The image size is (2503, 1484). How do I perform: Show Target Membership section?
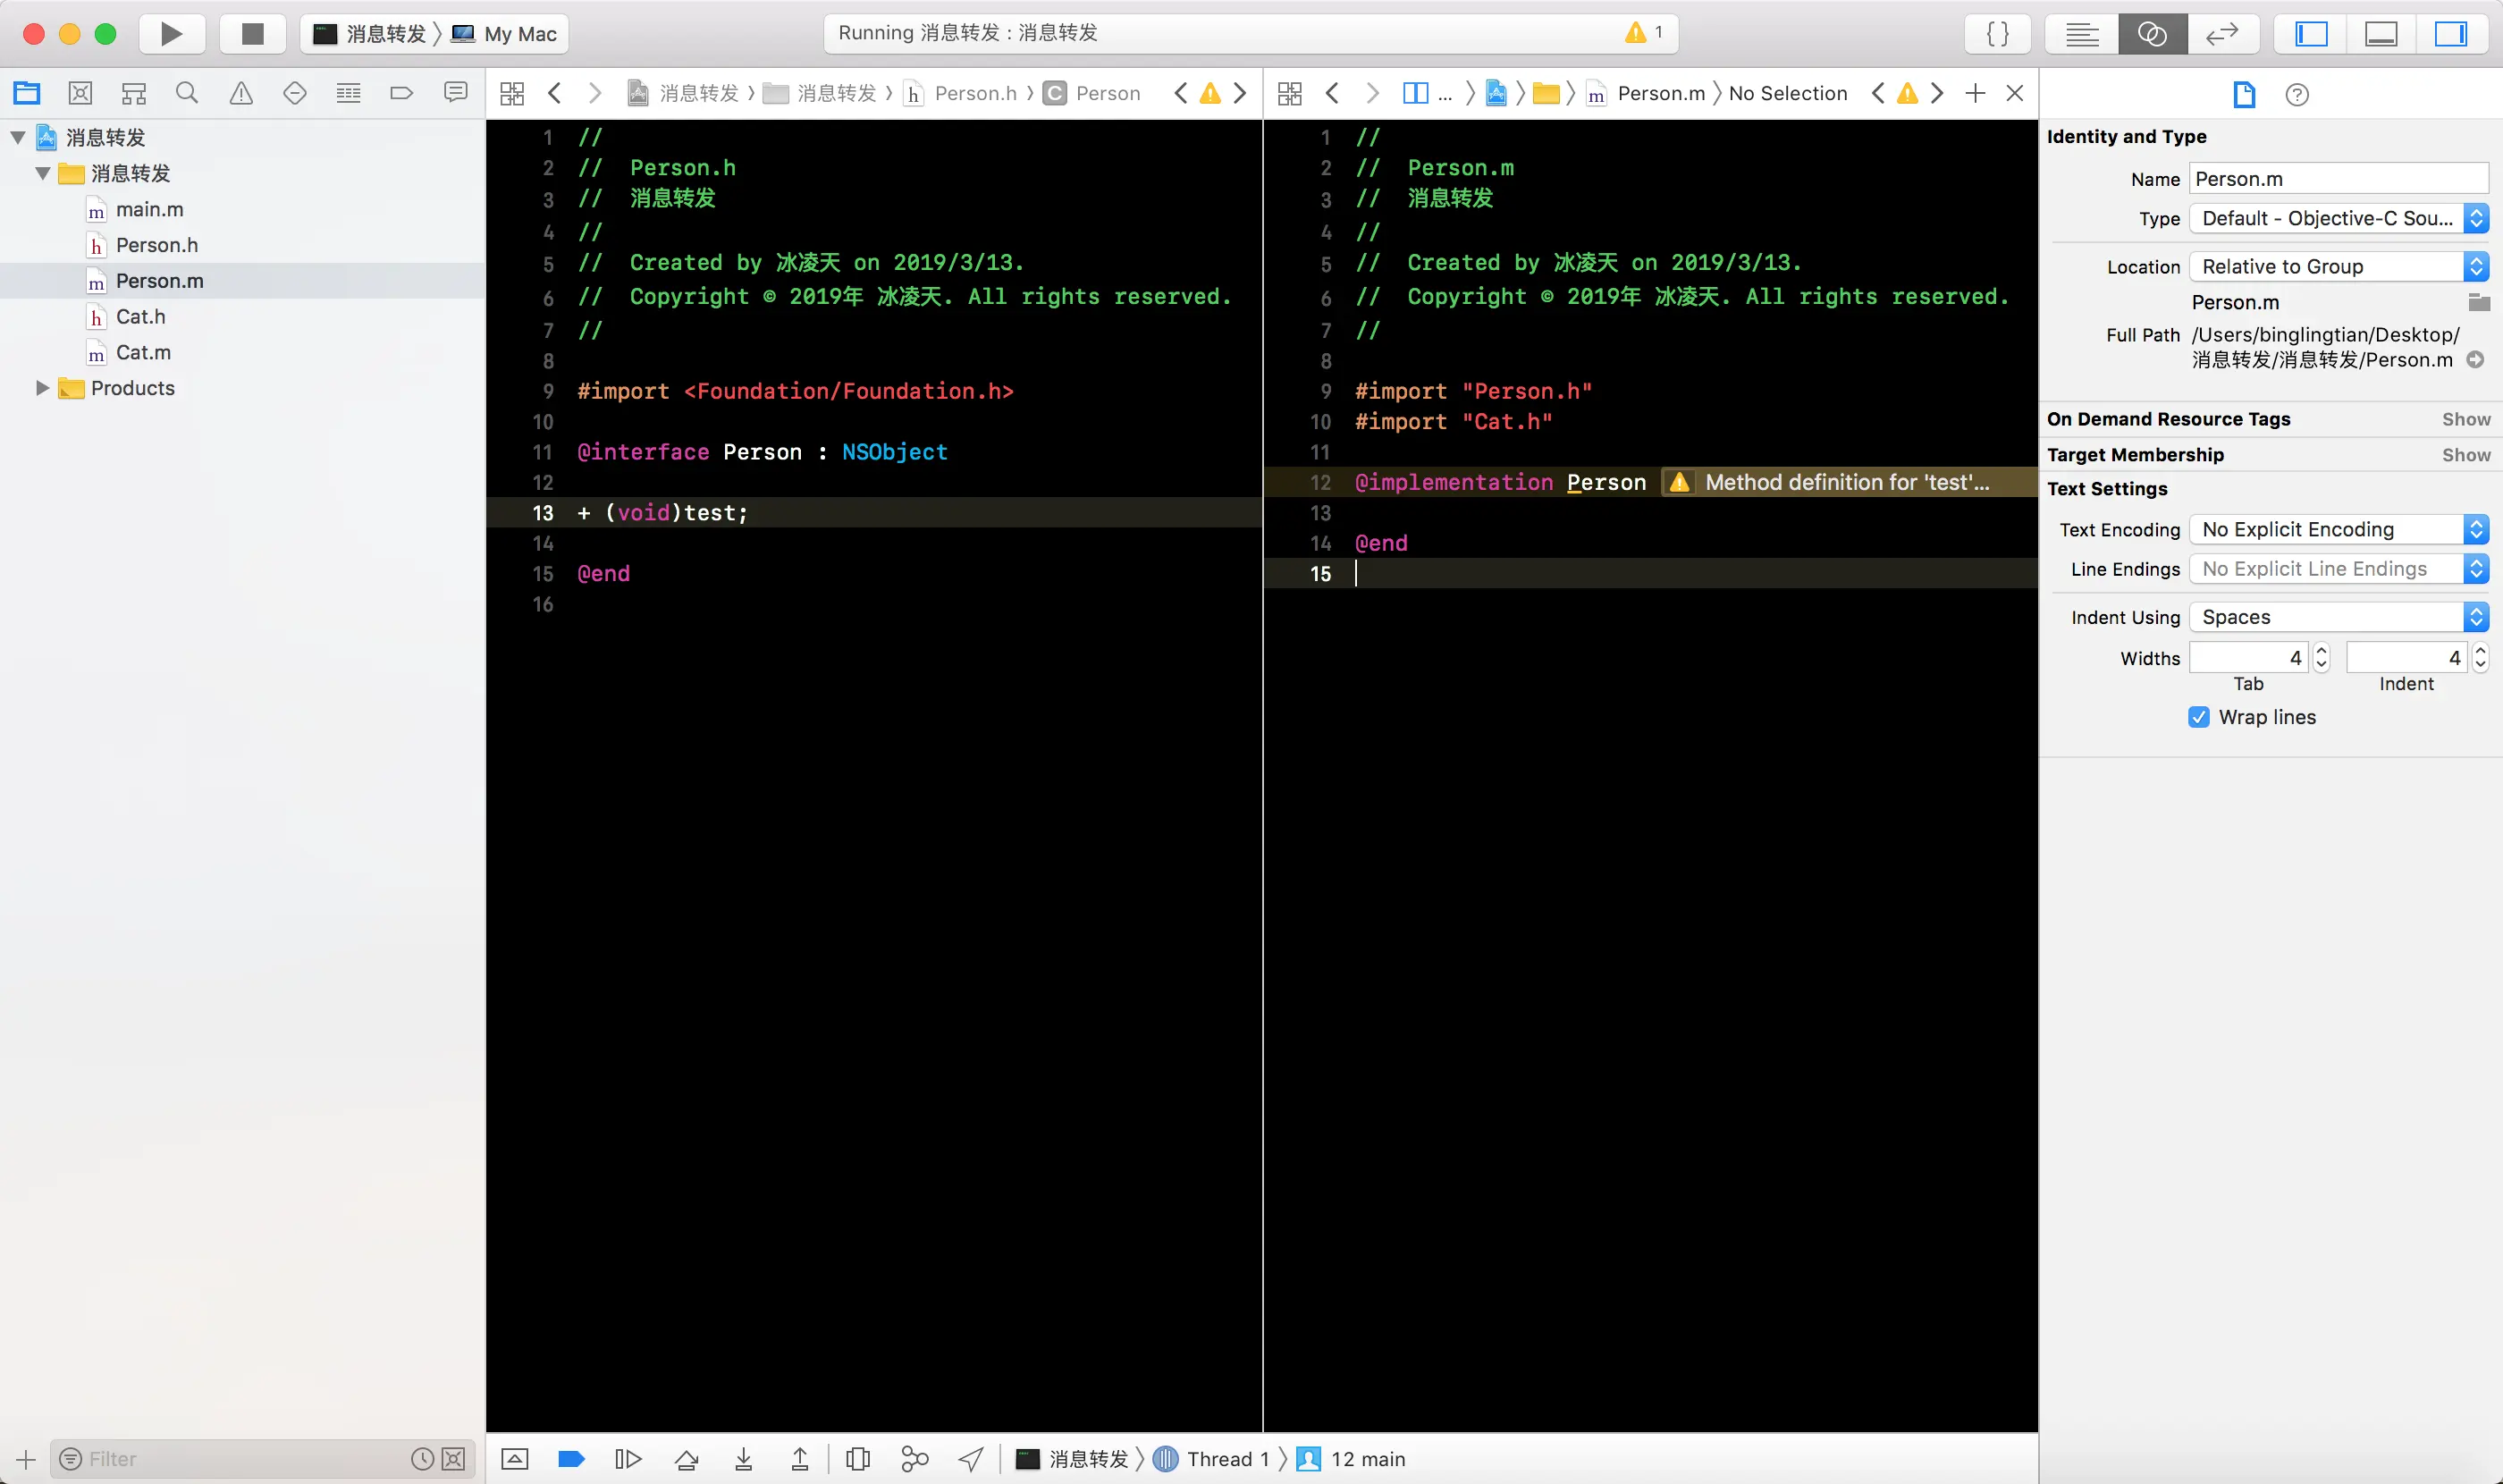2465,455
